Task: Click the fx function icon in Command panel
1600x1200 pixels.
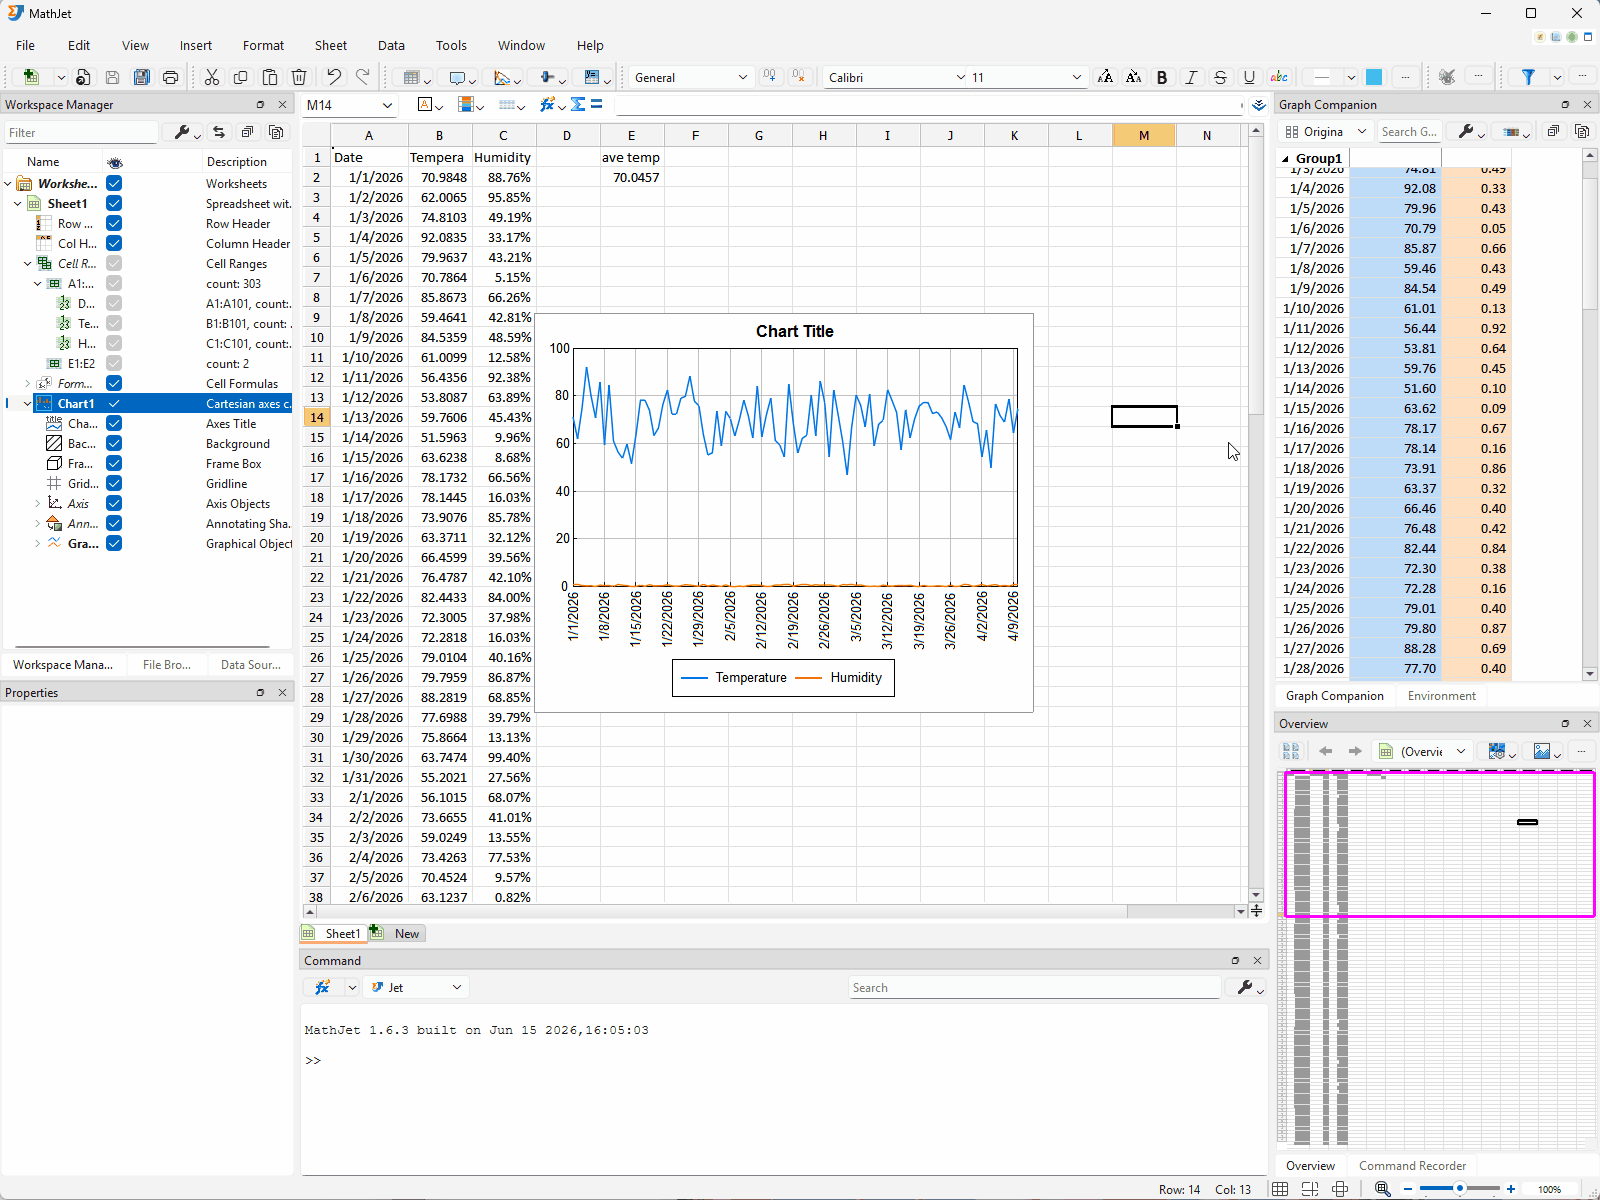Action: [x=322, y=987]
